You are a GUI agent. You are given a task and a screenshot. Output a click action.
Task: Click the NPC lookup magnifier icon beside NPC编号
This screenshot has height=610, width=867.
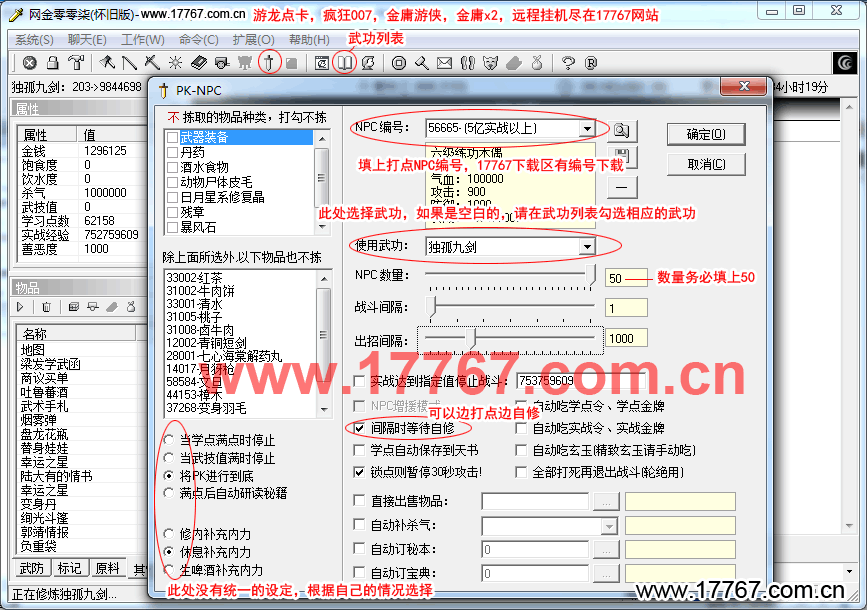621,131
